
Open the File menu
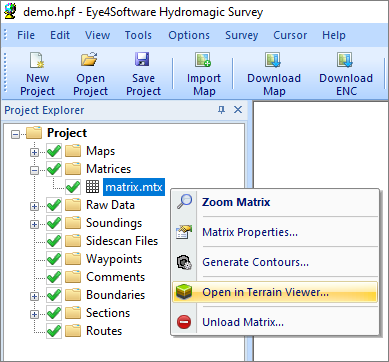[x=26, y=35]
